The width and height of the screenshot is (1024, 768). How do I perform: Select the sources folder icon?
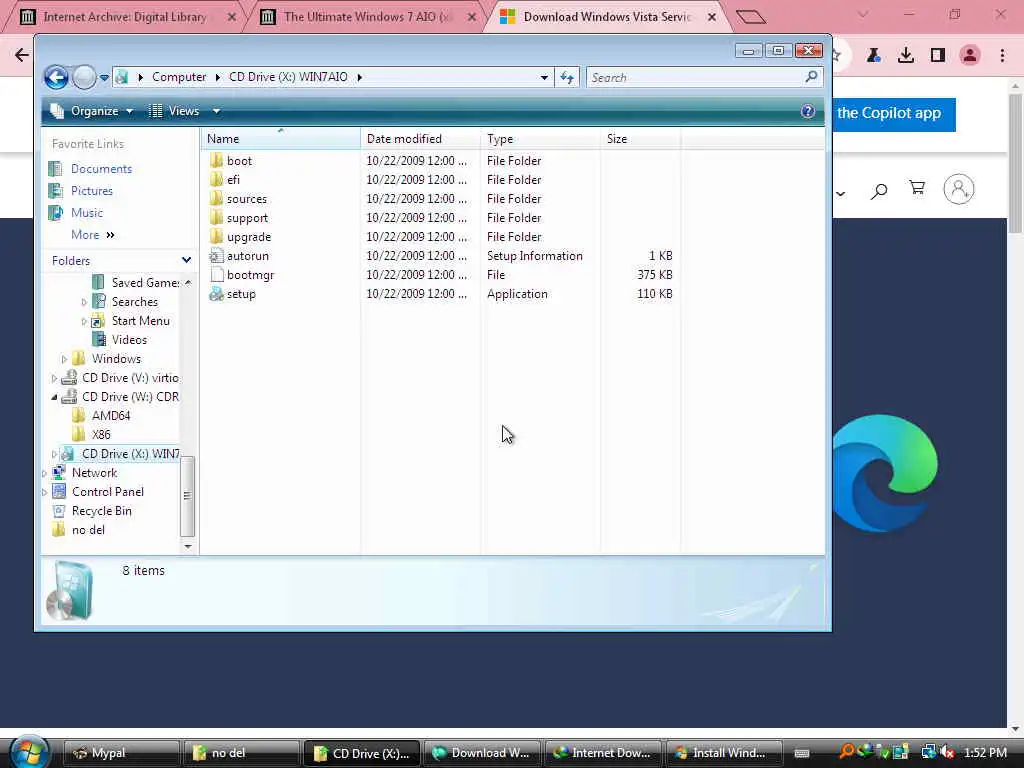[217, 199]
